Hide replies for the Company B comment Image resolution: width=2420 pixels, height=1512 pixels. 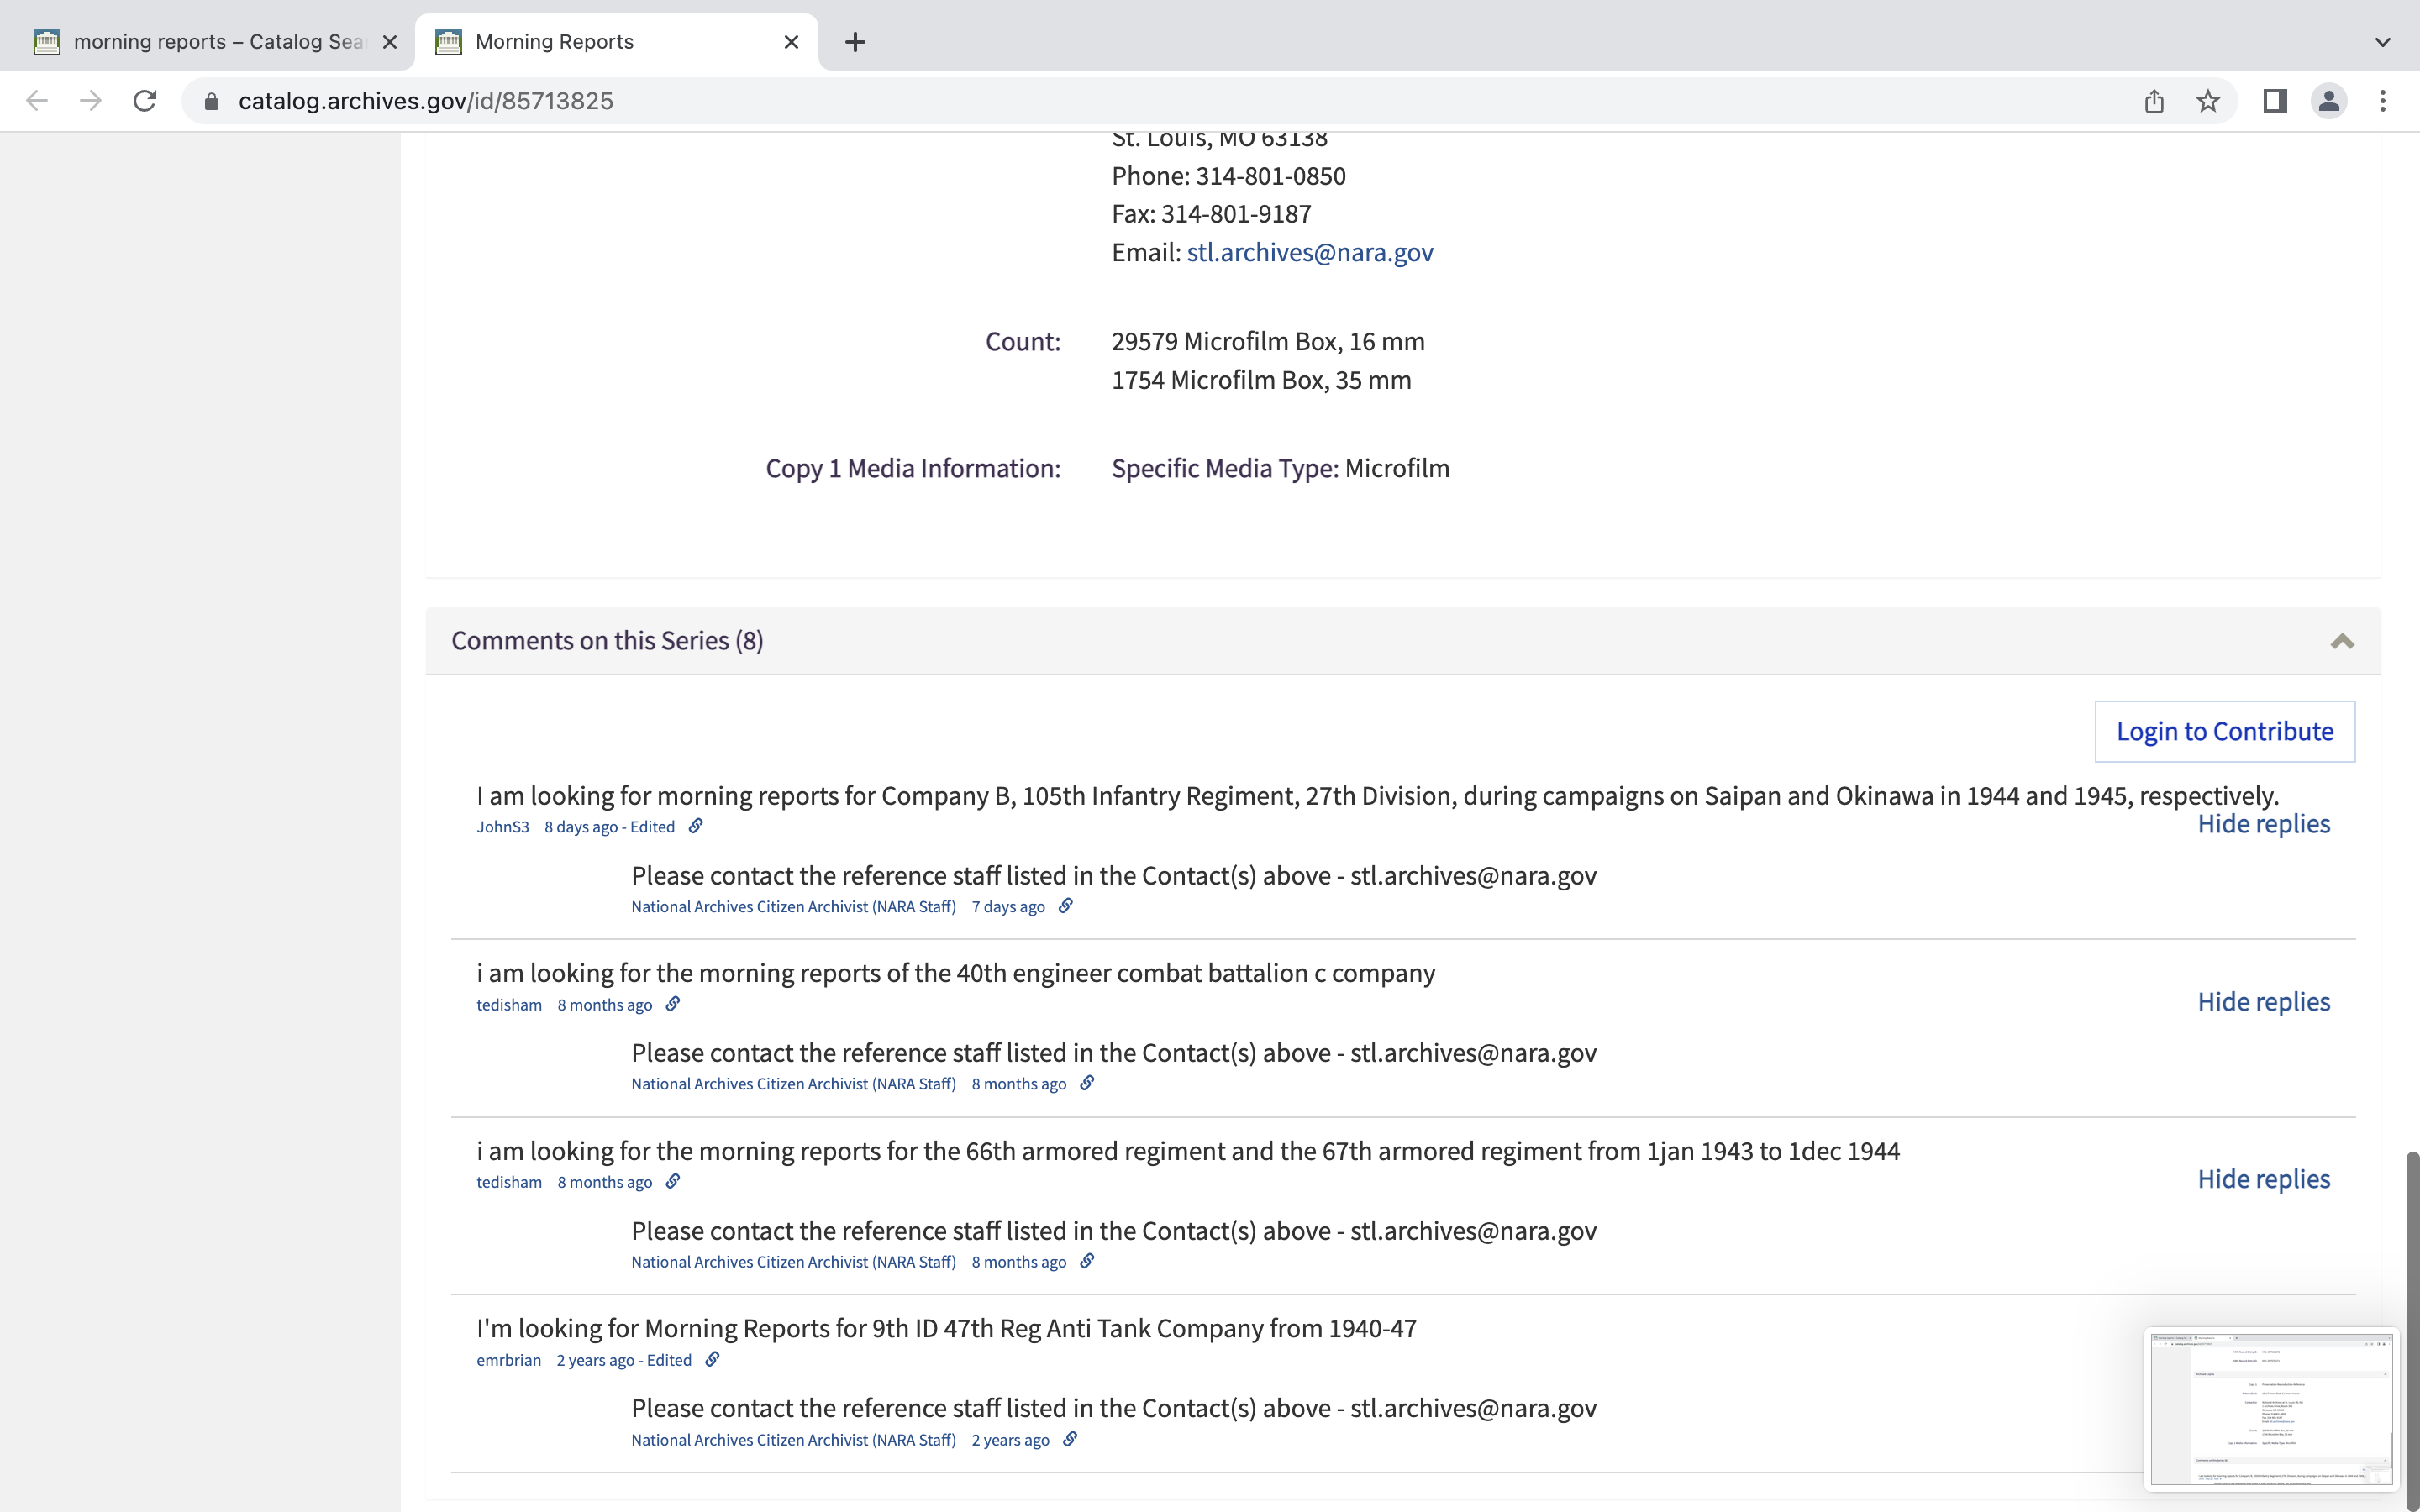point(2263,824)
